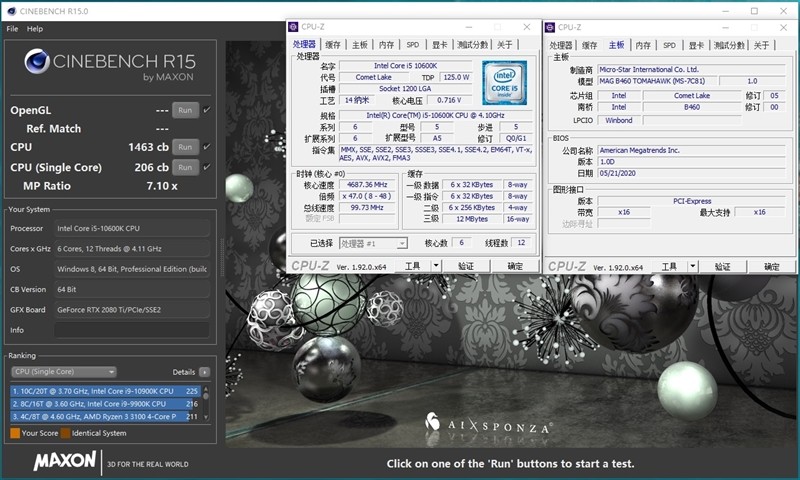Select the 测试分数 tab in right CPU-Z

(x=729, y=45)
